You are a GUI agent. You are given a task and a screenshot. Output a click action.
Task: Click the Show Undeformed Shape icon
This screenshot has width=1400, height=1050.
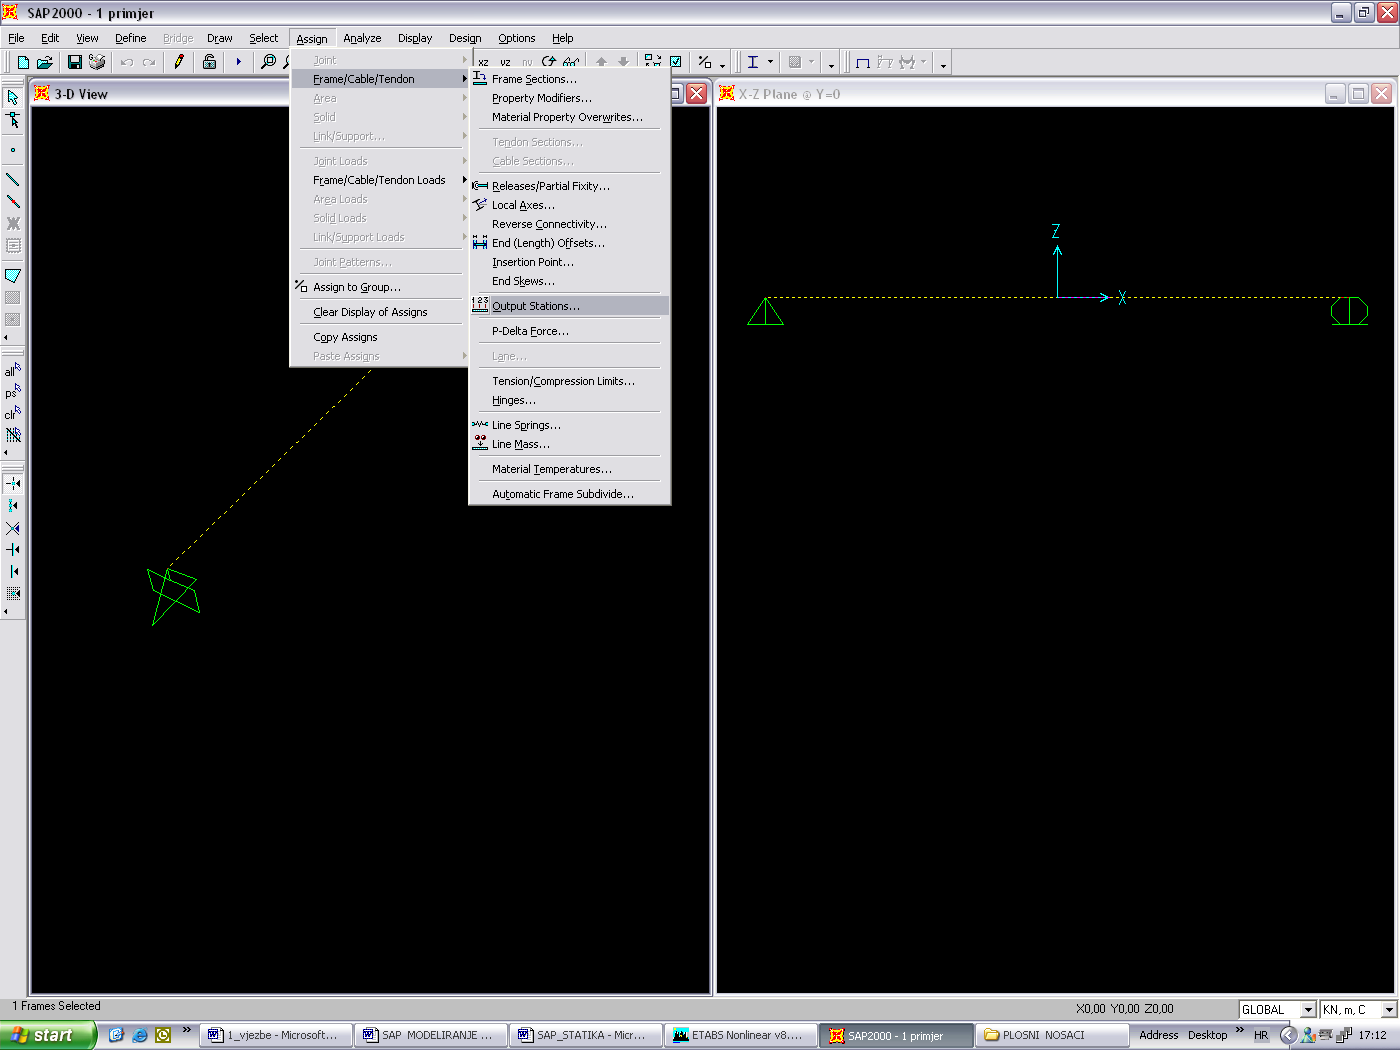tap(863, 62)
